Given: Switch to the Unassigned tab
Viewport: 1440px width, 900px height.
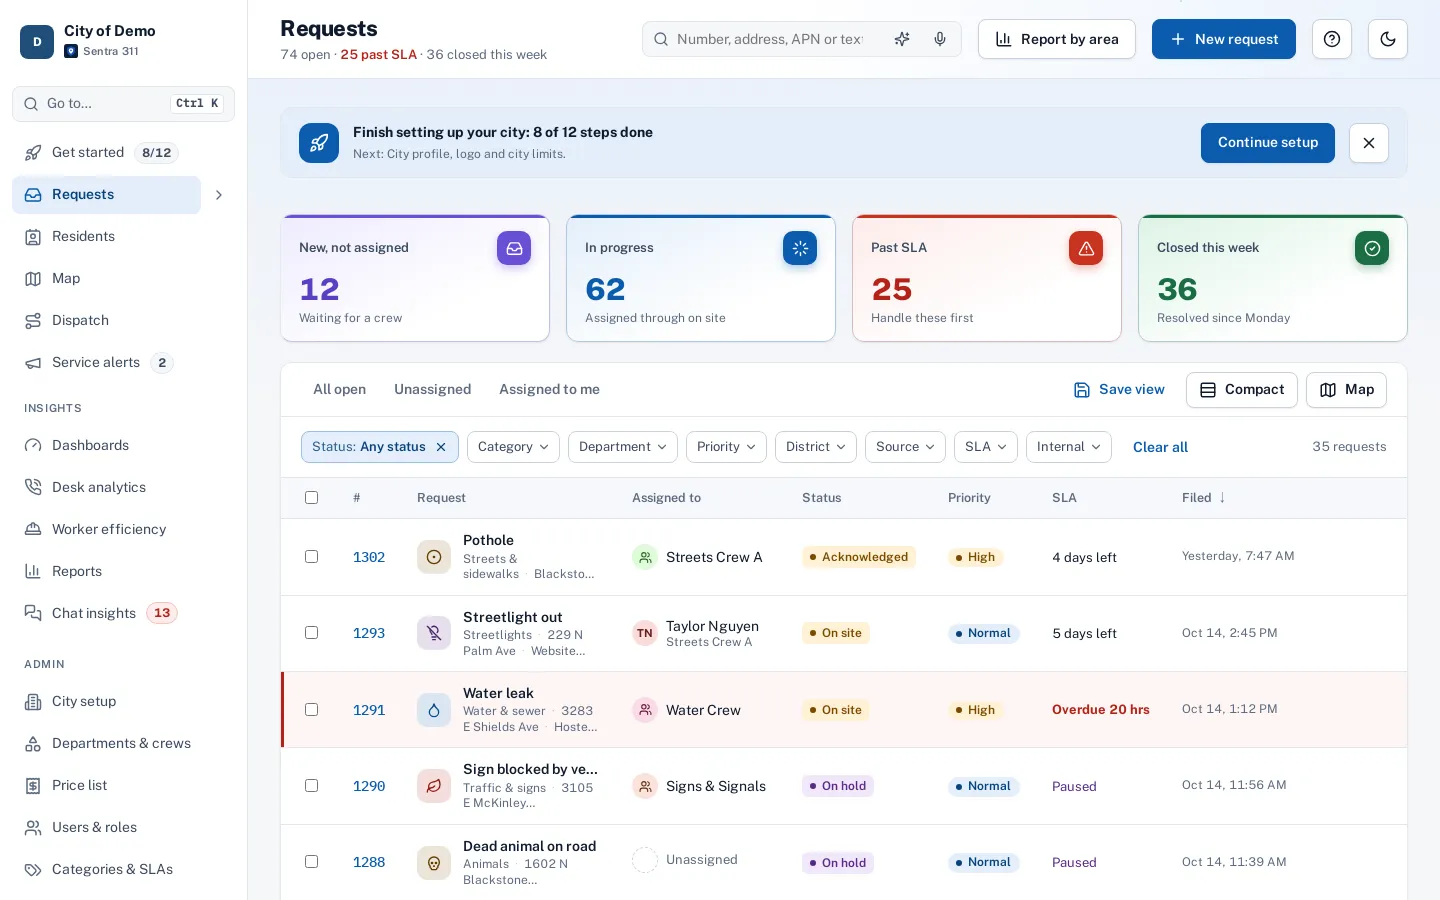Looking at the screenshot, I should [432, 390].
